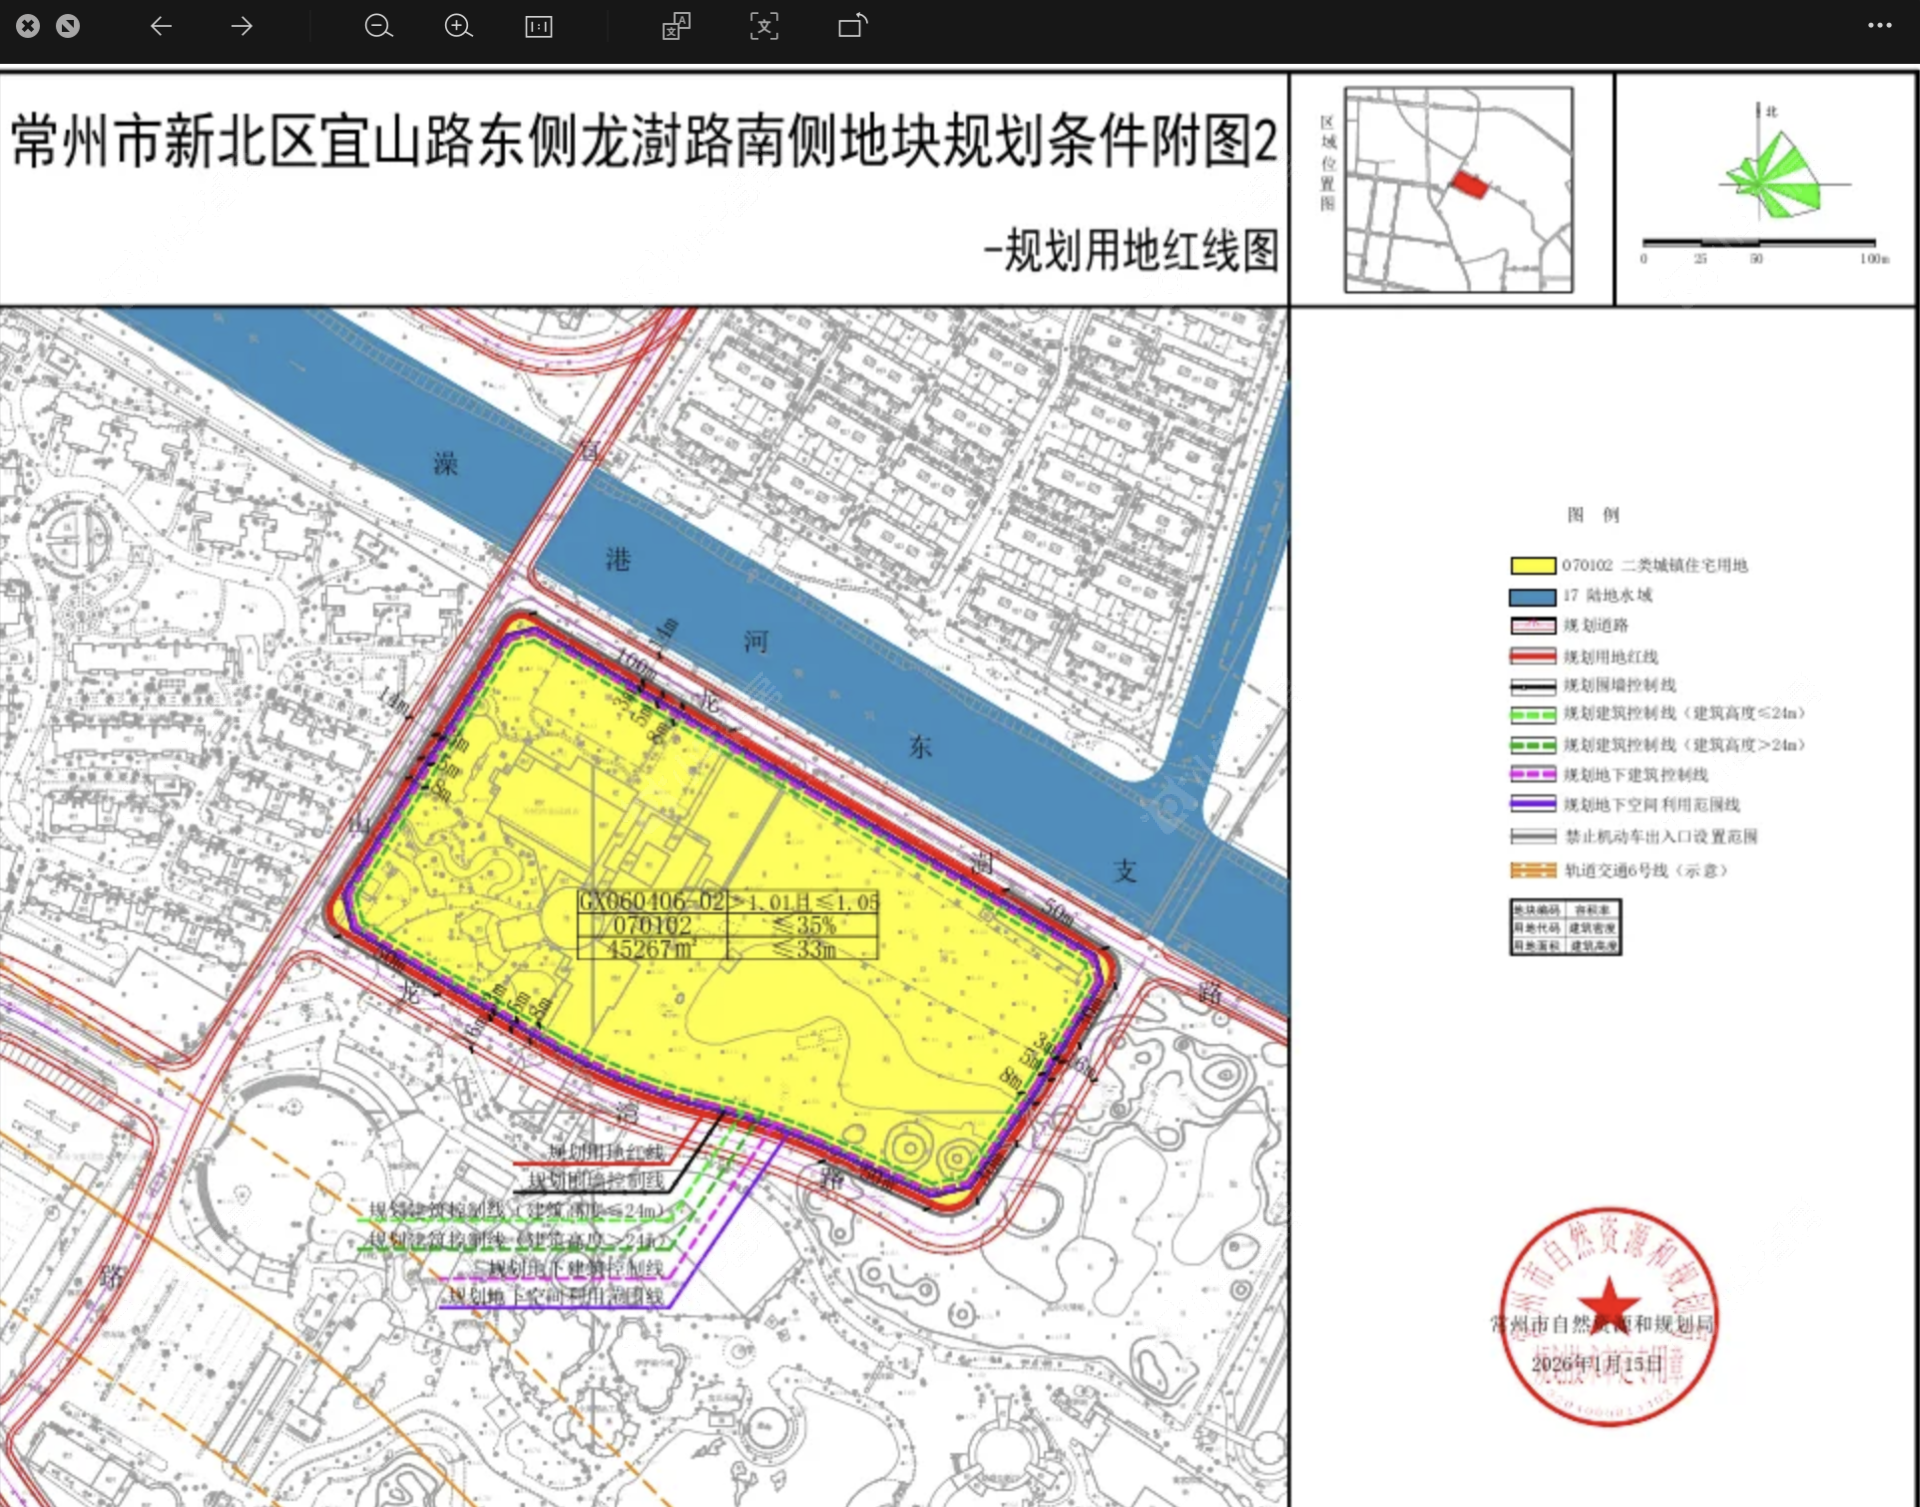Navigate forward using the right arrow
This screenshot has width=1920, height=1507.
point(241,27)
